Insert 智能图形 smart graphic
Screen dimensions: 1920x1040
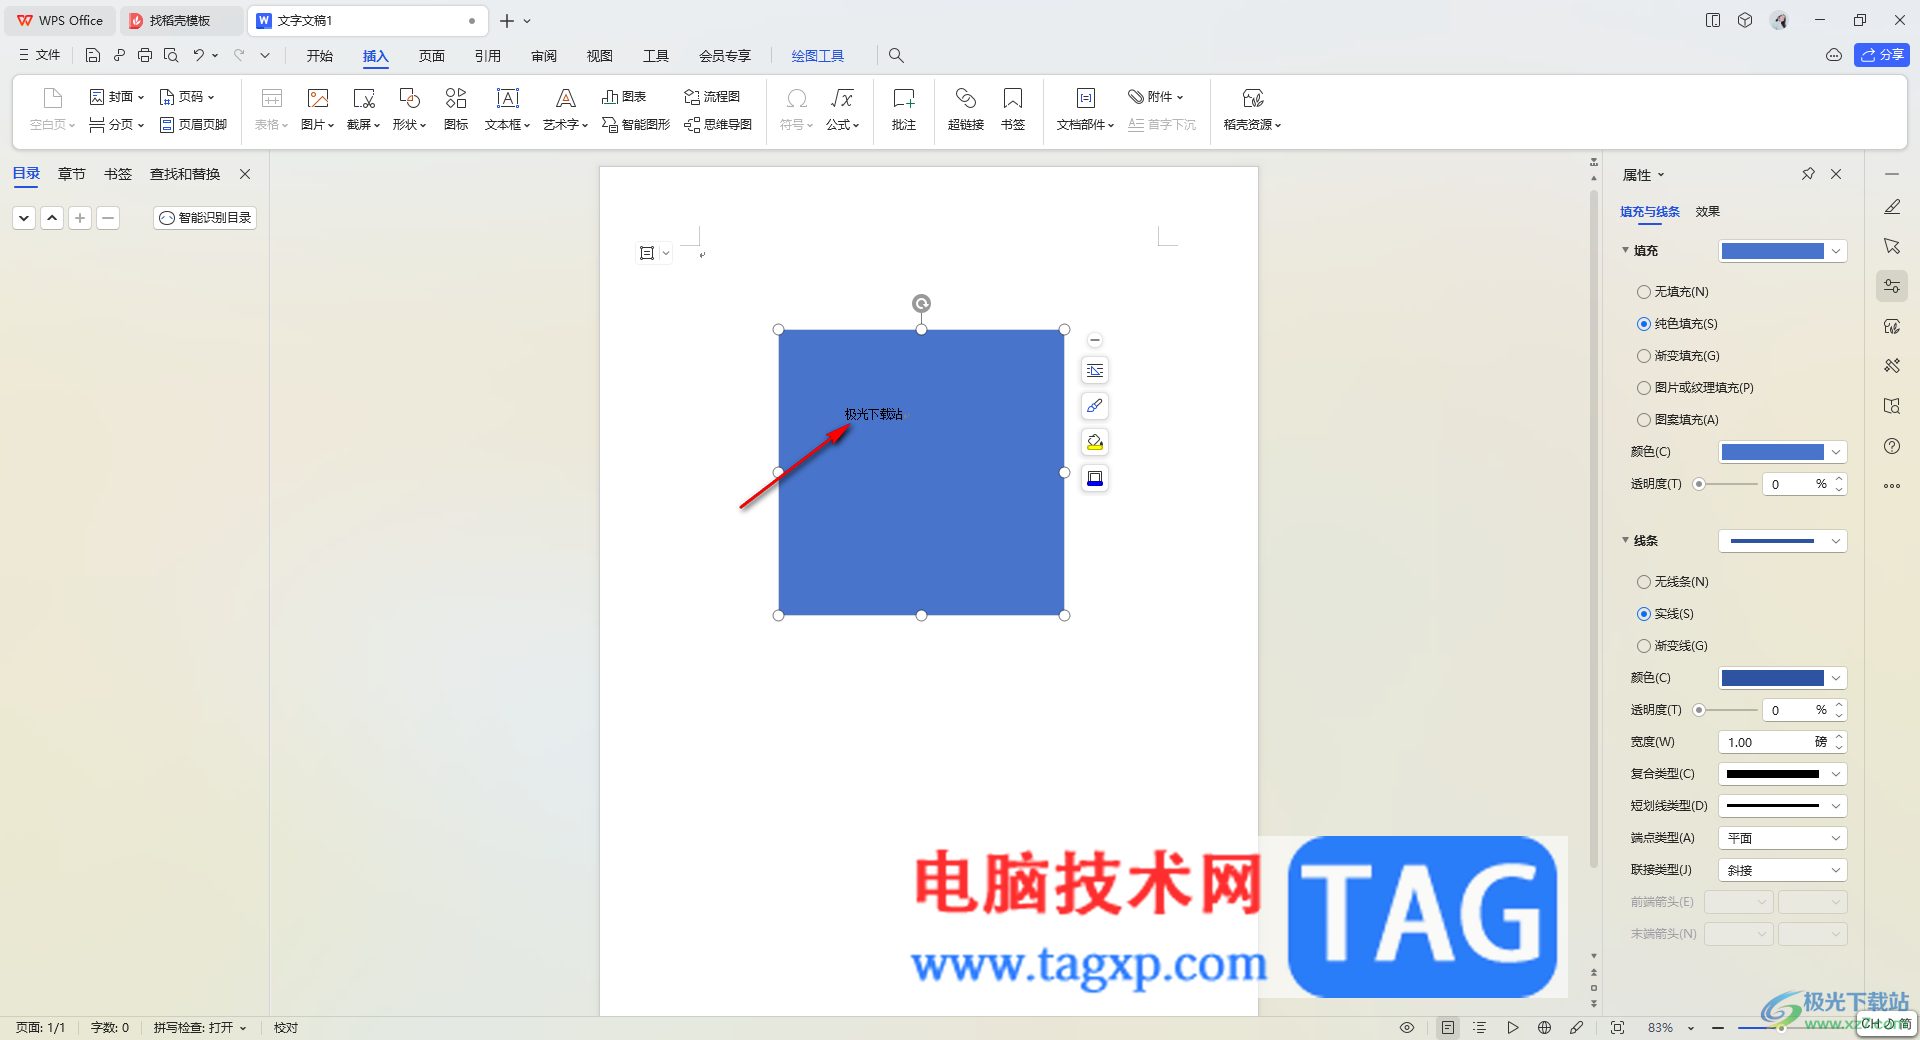point(636,125)
